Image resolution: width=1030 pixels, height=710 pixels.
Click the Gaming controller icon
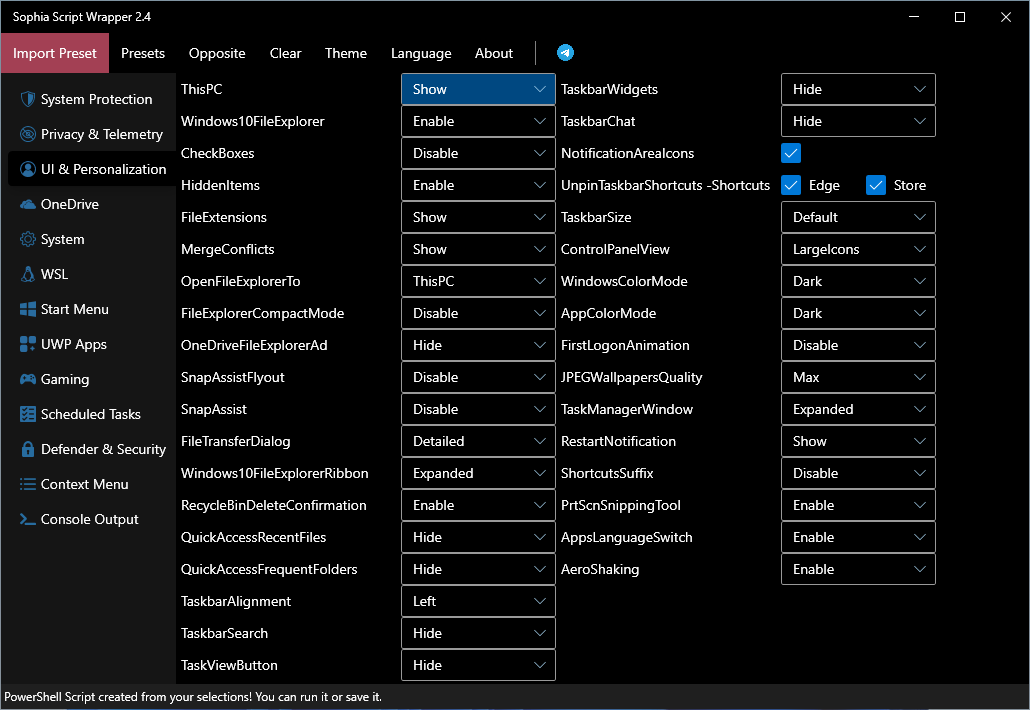[x=28, y=379]
